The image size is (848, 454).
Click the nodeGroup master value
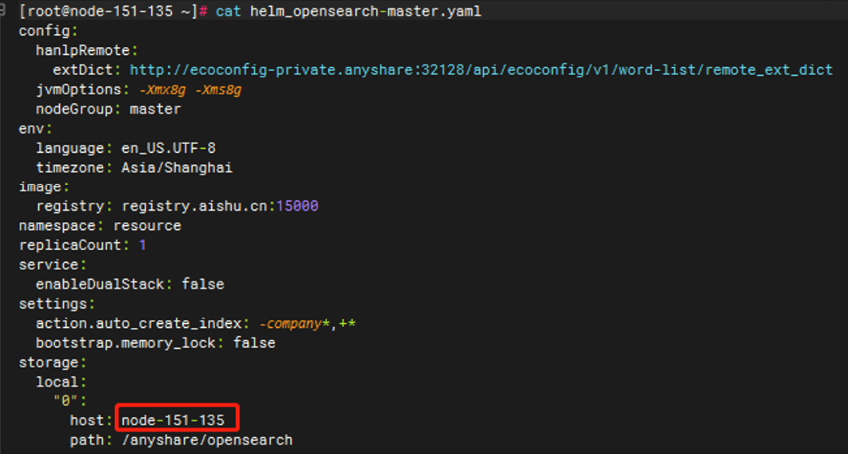155,109
